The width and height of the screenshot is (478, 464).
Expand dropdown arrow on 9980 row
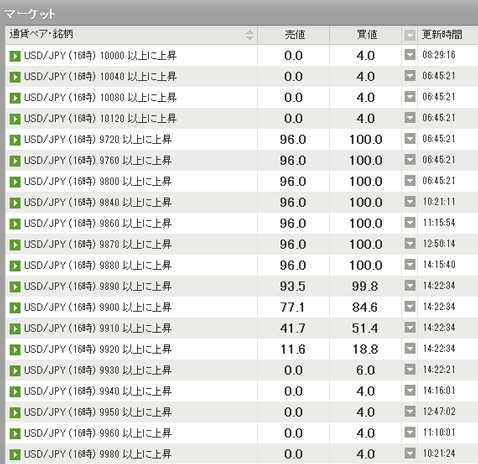coord(410,453)
